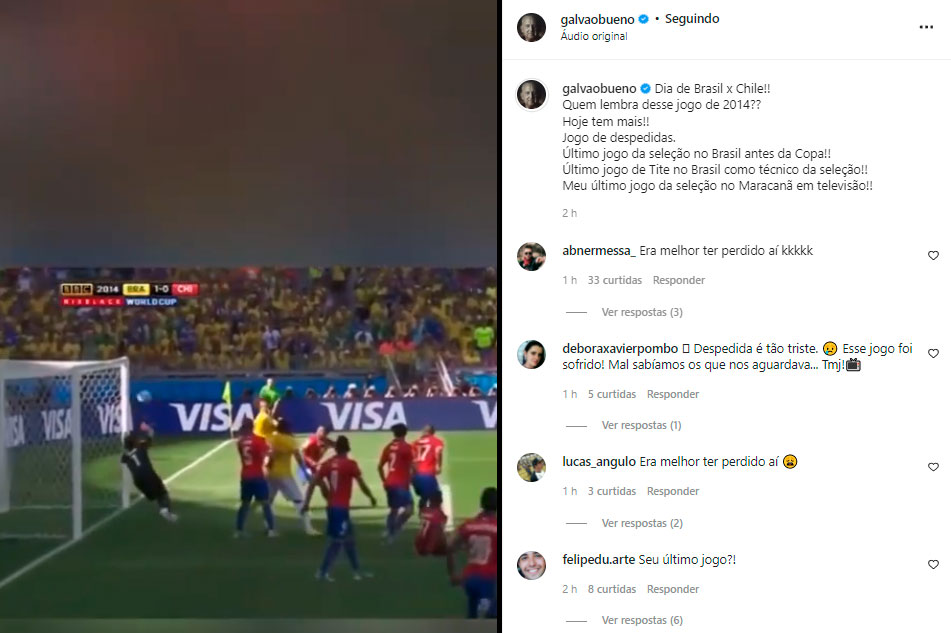Viewport: 951px width, 633px height.
Task: Open abnermessa_'s profile avatar
Action: point(531,256)
